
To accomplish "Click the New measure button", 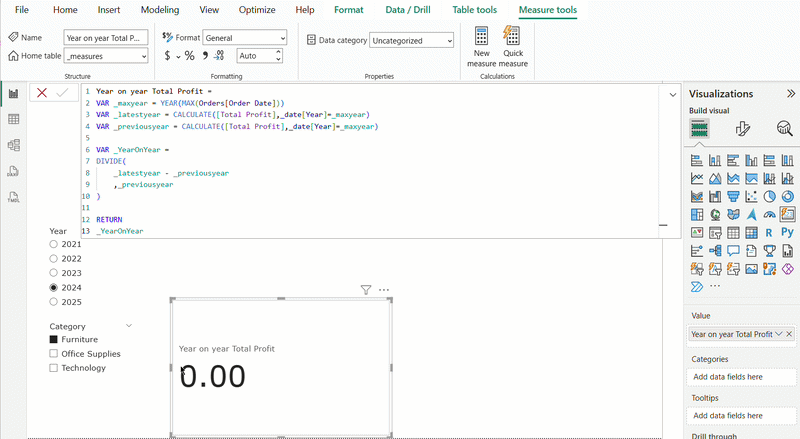I will coord(482,47).
